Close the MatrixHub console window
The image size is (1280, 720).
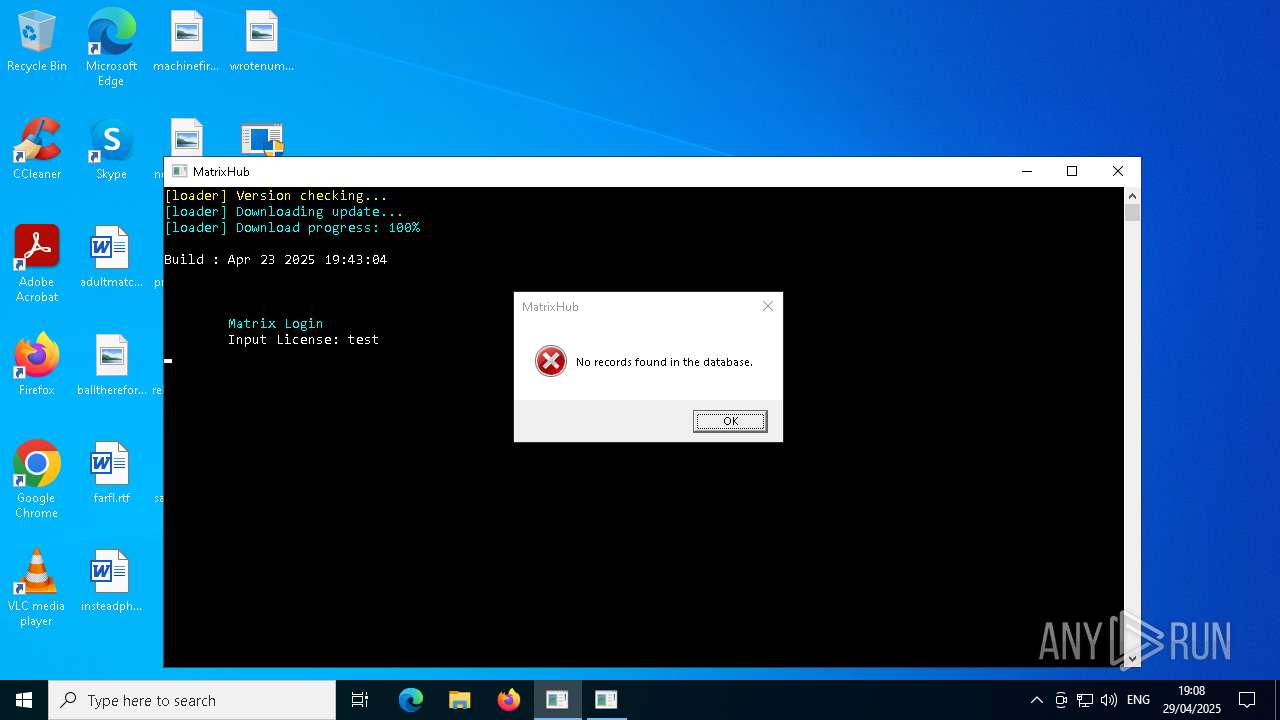(x=1118, y=172)
